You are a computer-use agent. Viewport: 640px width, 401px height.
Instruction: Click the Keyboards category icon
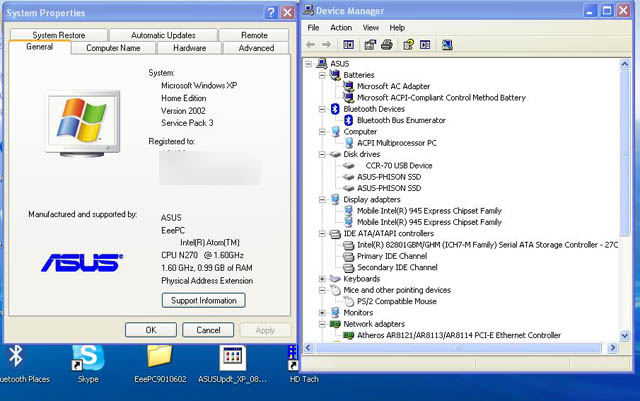tap(336, 278)
